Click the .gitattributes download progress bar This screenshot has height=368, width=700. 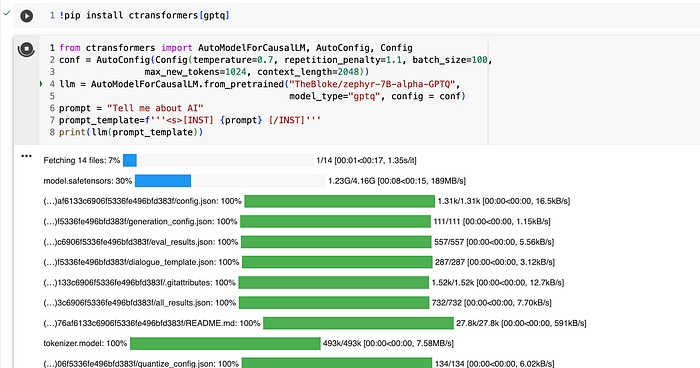click(x=334, y=283)
